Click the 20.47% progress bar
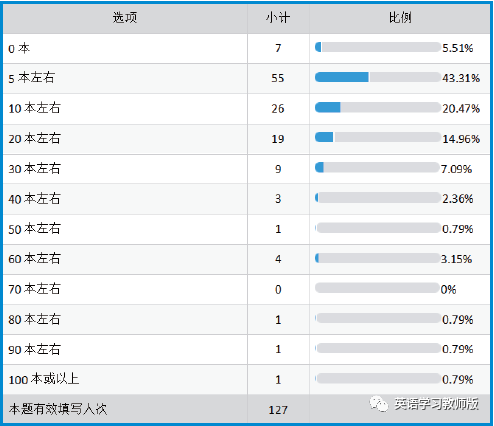Image resolution: width=494 pixels, height=426 pixels. tap(378, 107)
